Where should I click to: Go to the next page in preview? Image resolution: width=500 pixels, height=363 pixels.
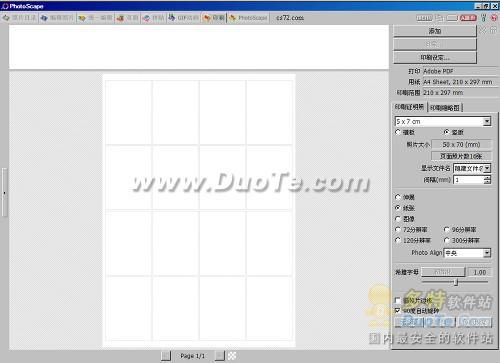pyautogui.click(x=220, y=356)
